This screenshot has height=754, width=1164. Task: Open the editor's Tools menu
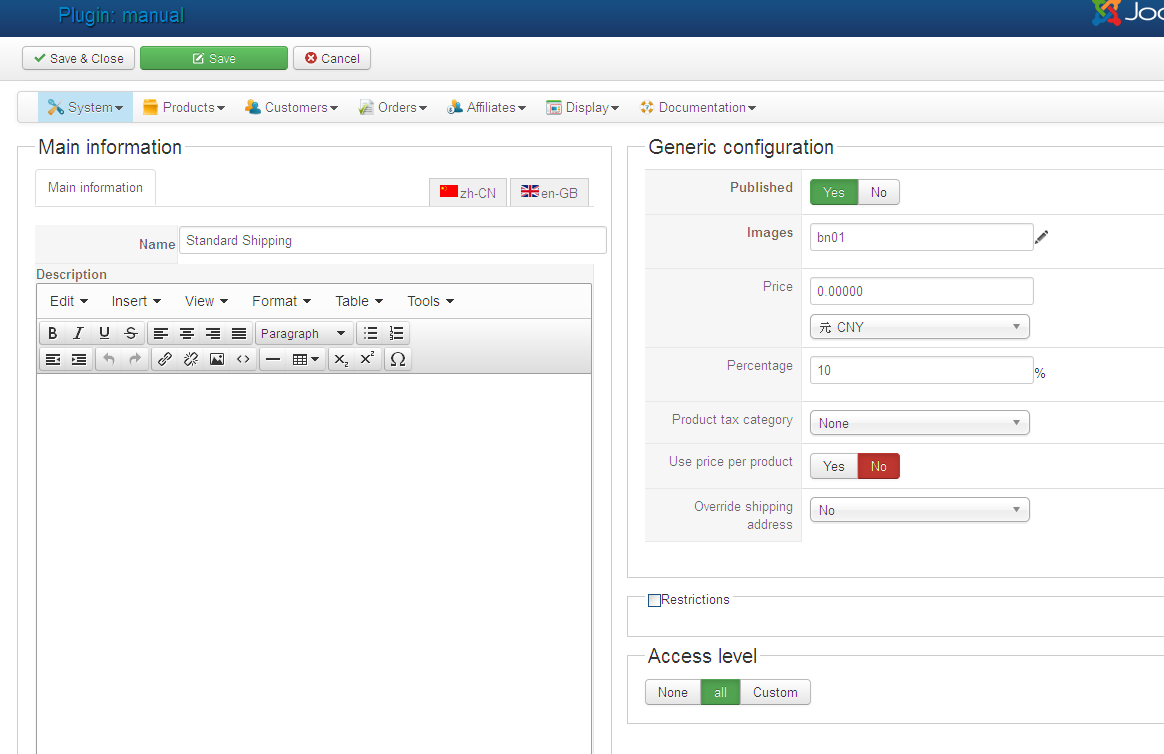click(431, 301)
